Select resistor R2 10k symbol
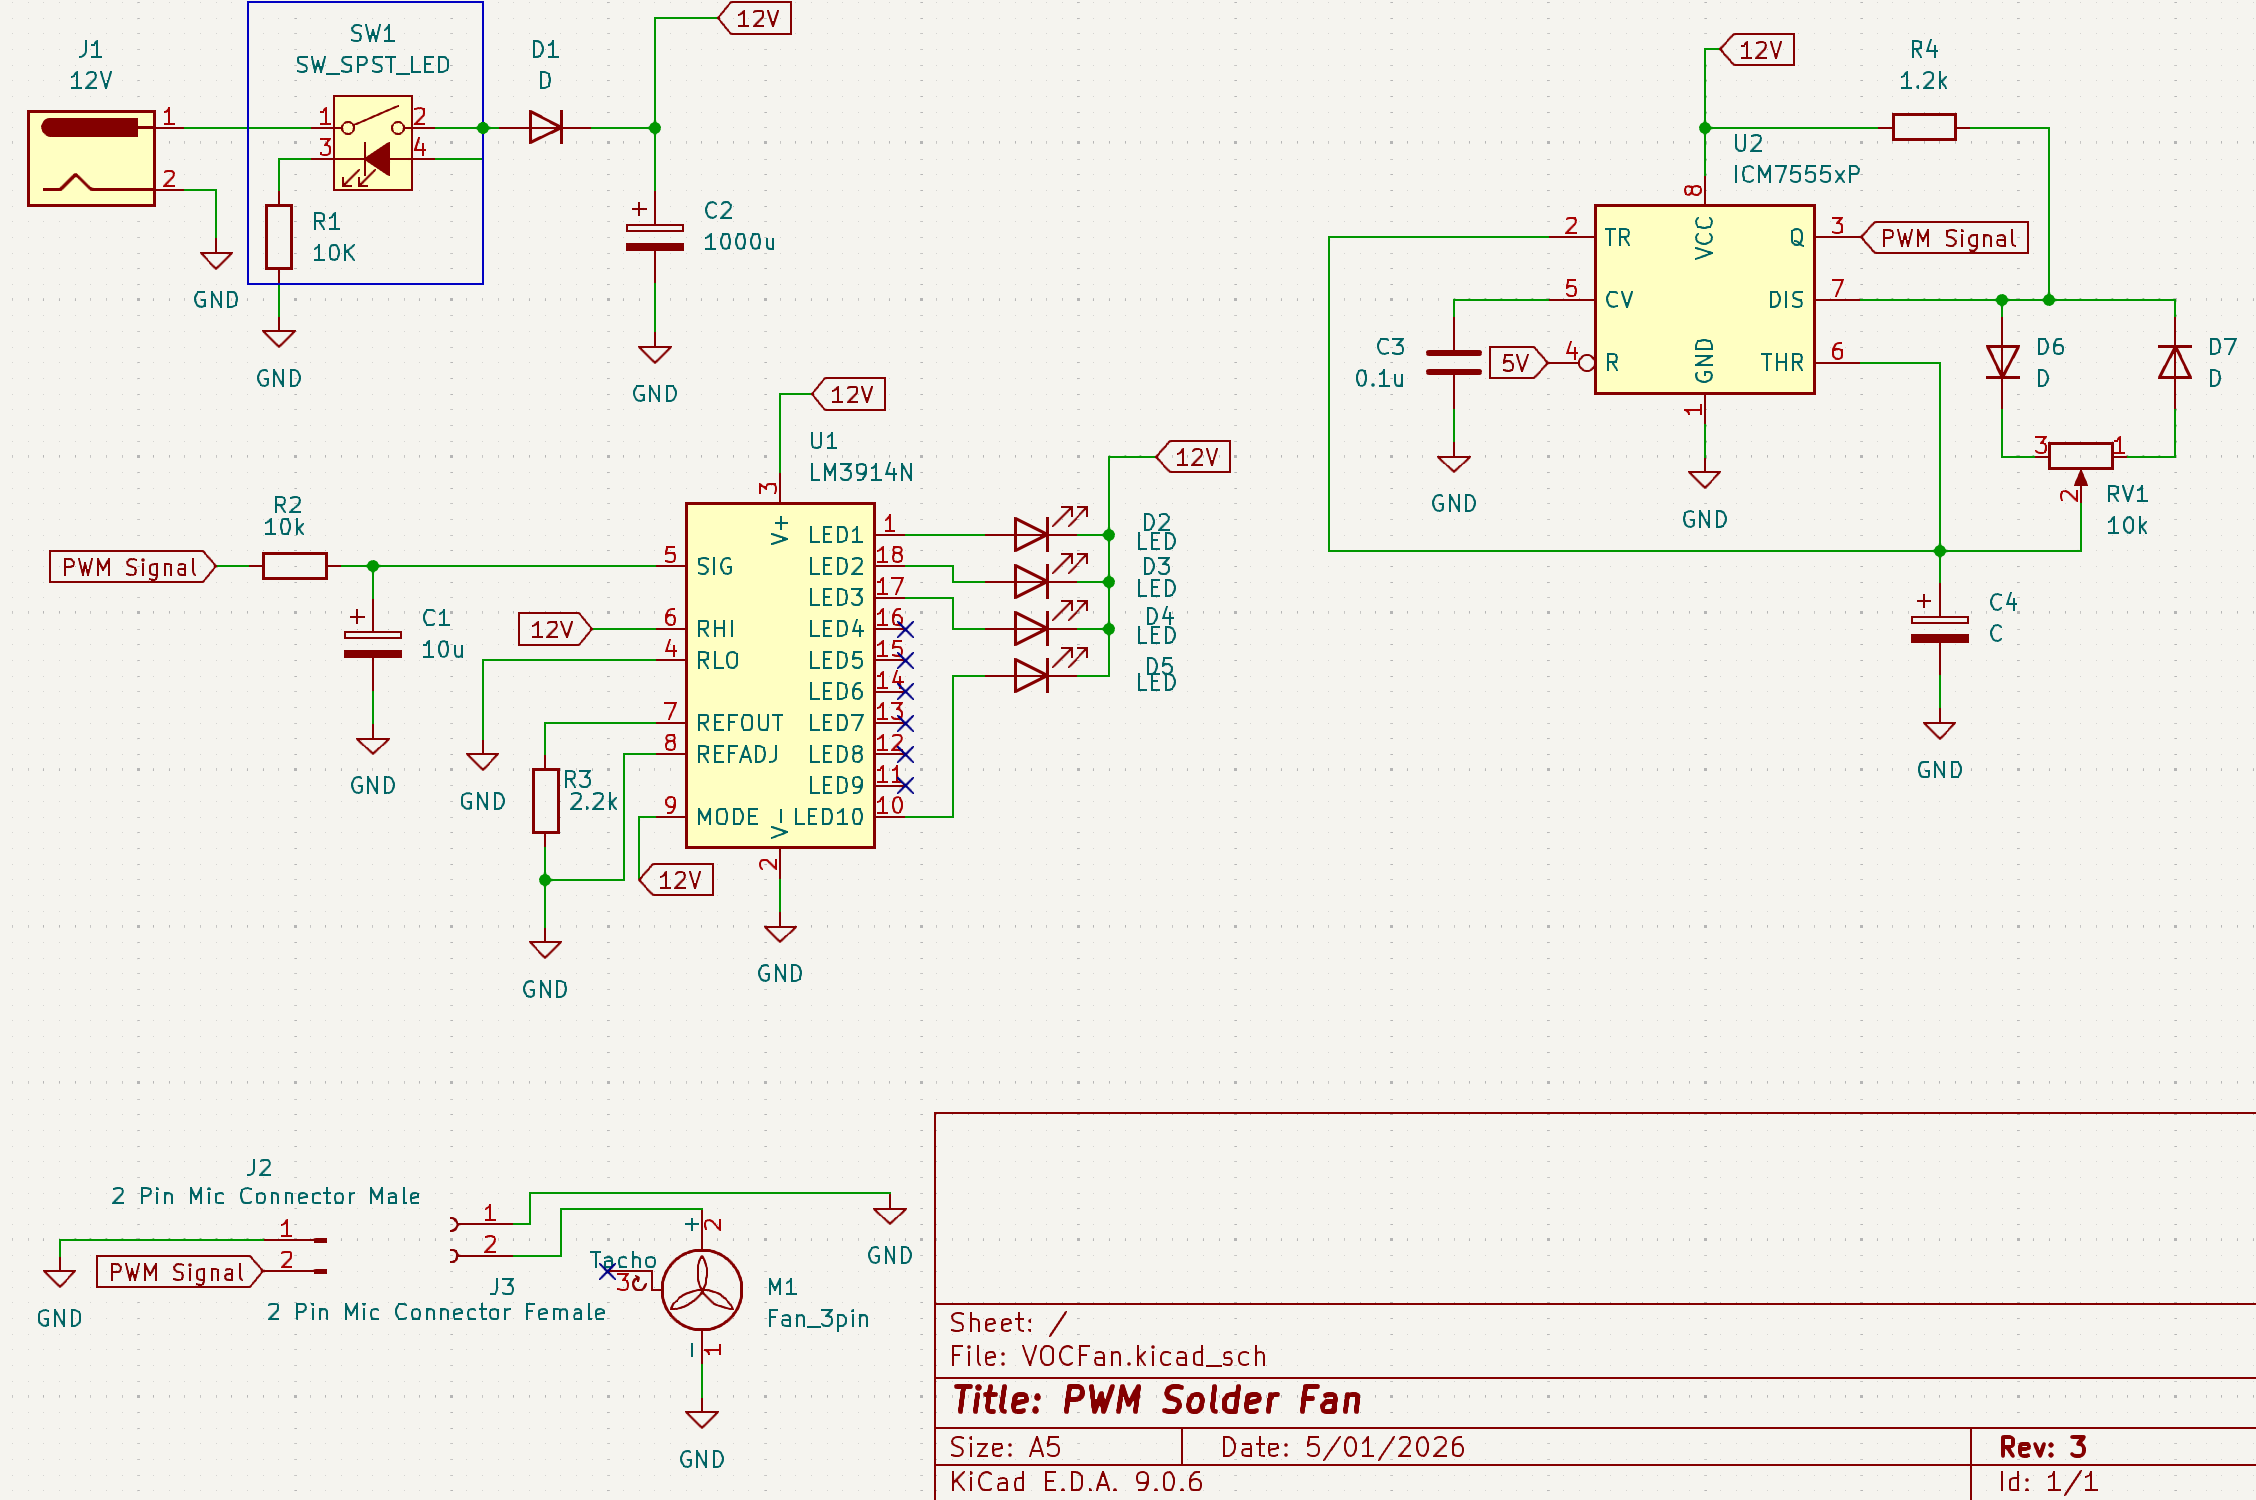 click(295, 566)
